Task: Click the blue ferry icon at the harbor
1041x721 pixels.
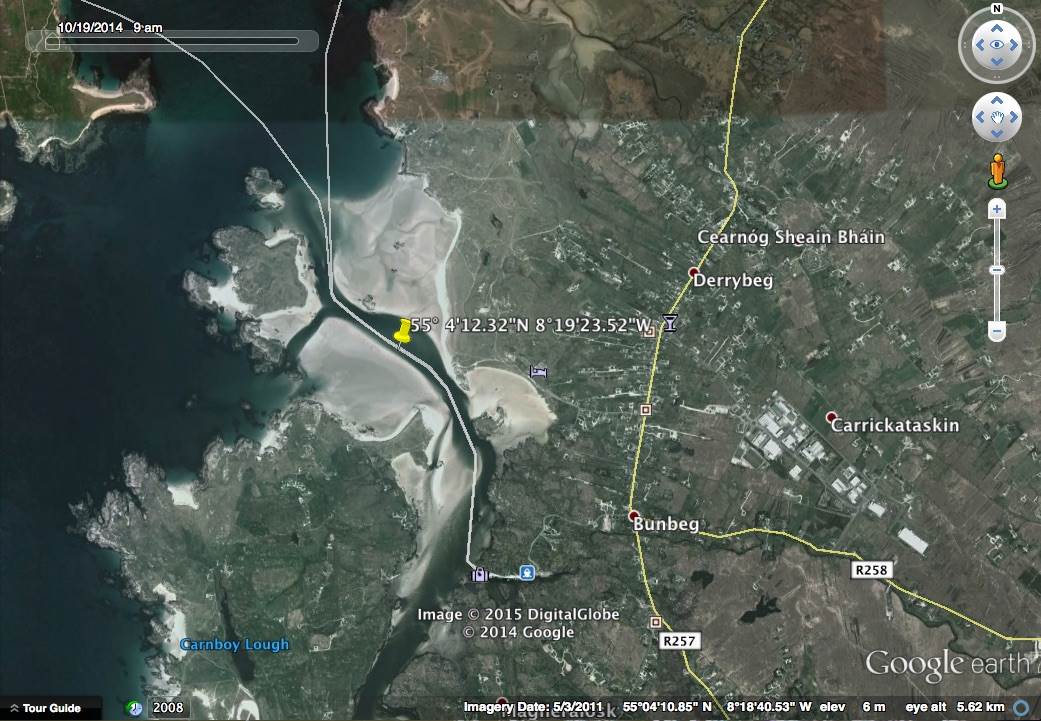Action: pyautogui.click(x=526, y=573)
